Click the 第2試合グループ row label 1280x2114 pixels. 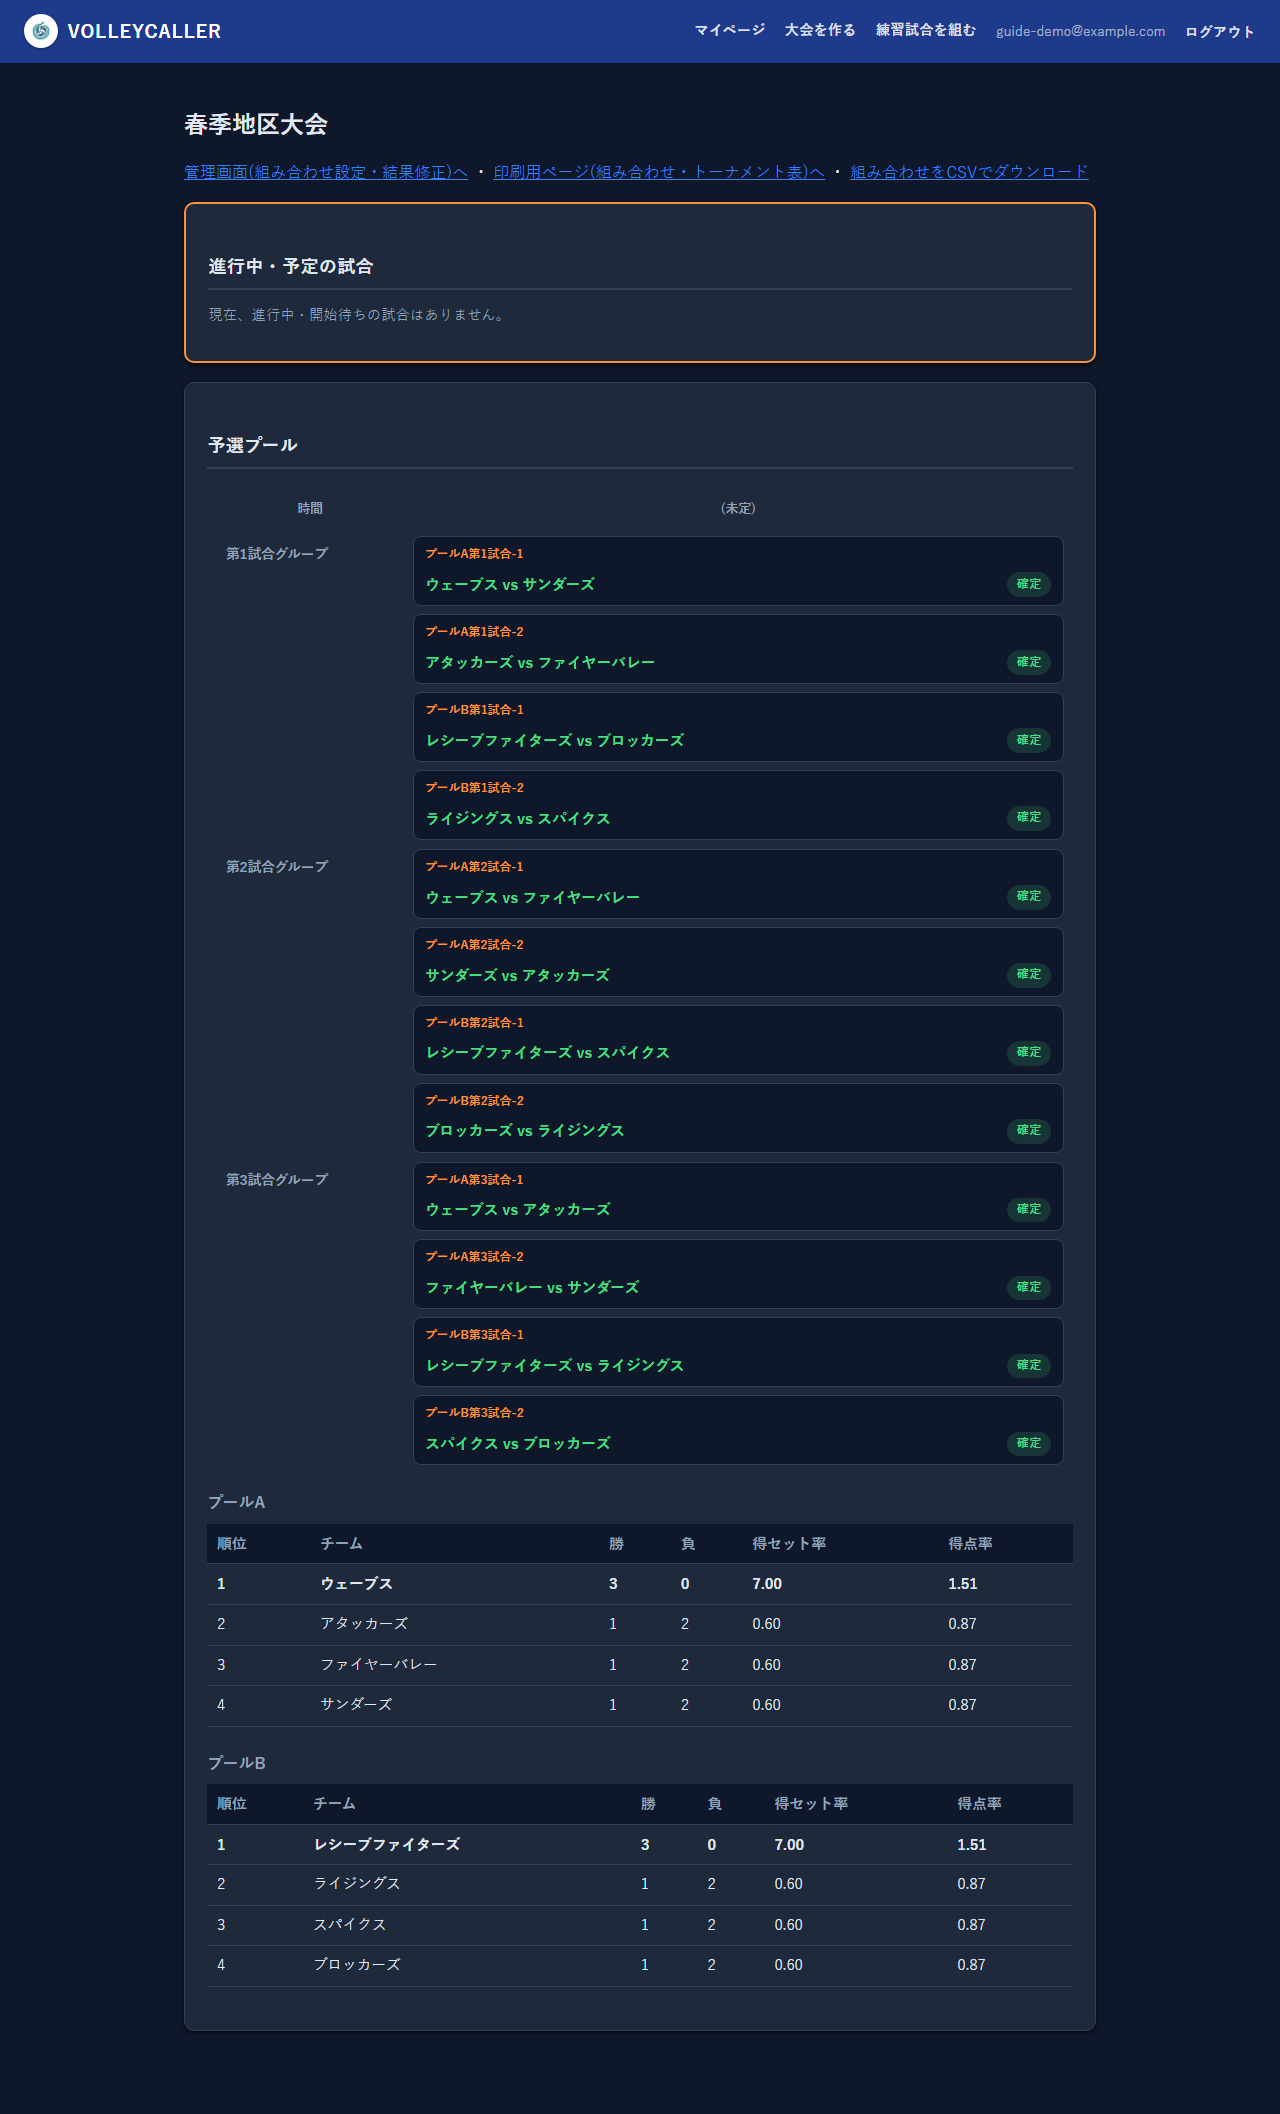(x=277, y=867)
